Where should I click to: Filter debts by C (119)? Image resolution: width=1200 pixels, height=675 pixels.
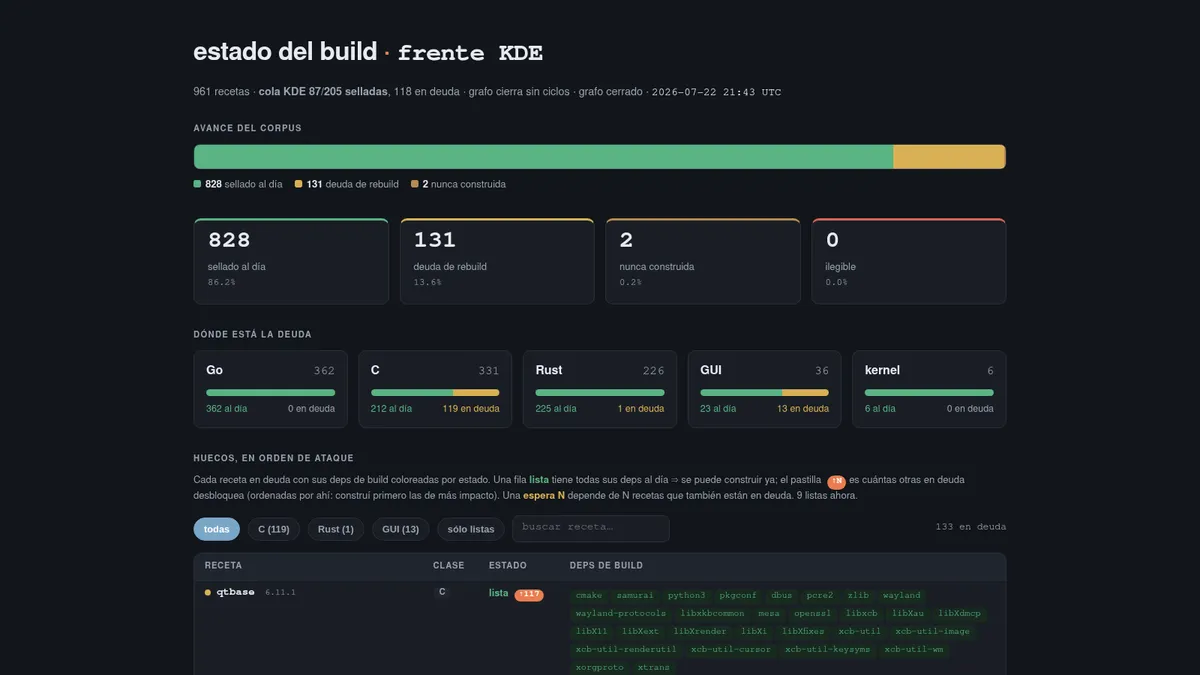pyautogui.click(x=274, y=529)
